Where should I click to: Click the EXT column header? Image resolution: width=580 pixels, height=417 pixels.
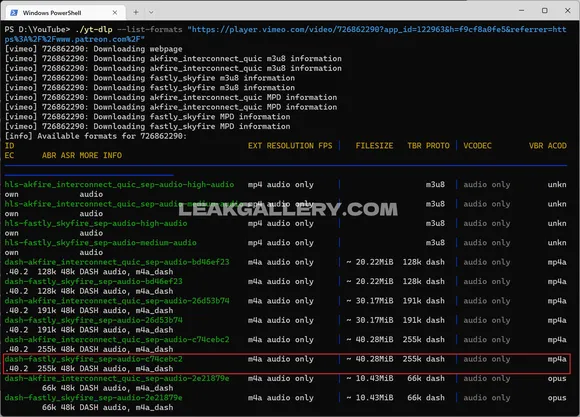pos(255,146)
